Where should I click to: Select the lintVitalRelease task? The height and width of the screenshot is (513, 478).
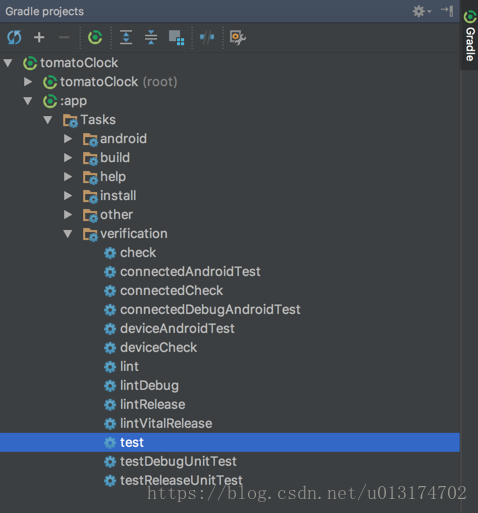[x=166, y=424]
